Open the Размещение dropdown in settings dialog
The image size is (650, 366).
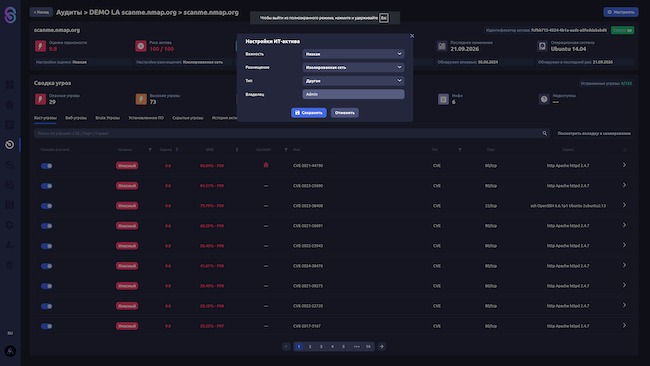tap(353, 67)
